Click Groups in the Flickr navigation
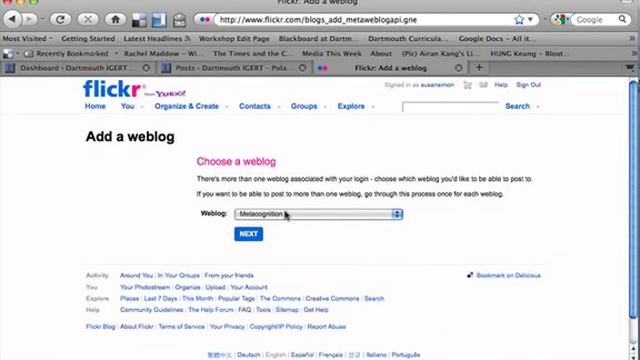640x360 pixels. (304, 106)
